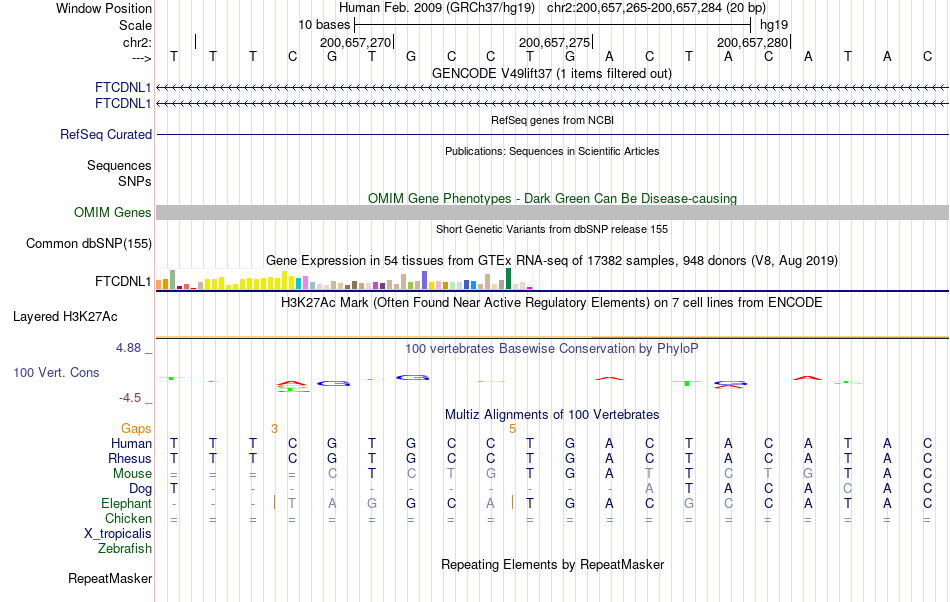Click the hg19 label beside the scale bar
This screenshot has width=950, height=602.
point(774,25)
